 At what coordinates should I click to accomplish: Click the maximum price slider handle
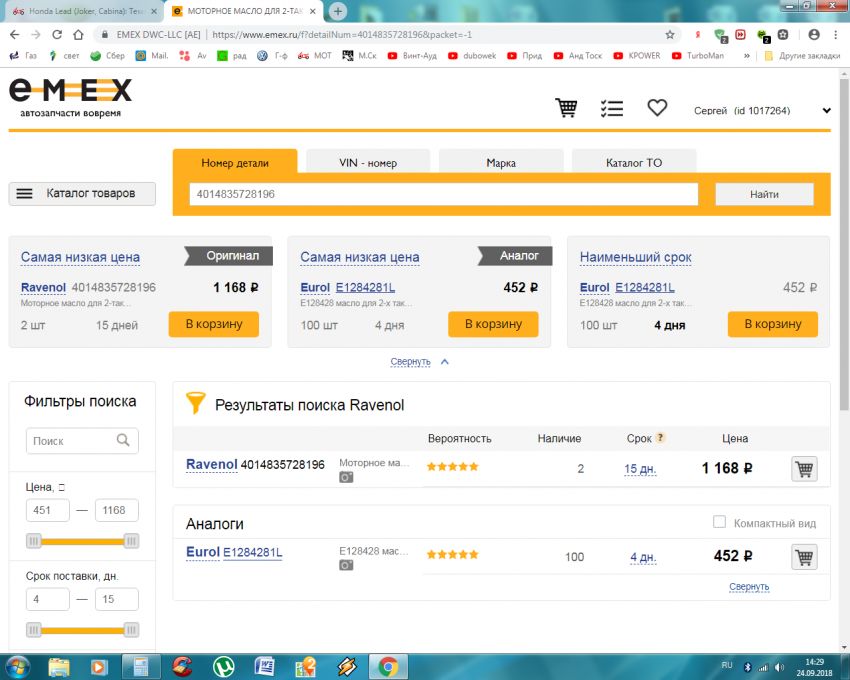coord(131,541)
